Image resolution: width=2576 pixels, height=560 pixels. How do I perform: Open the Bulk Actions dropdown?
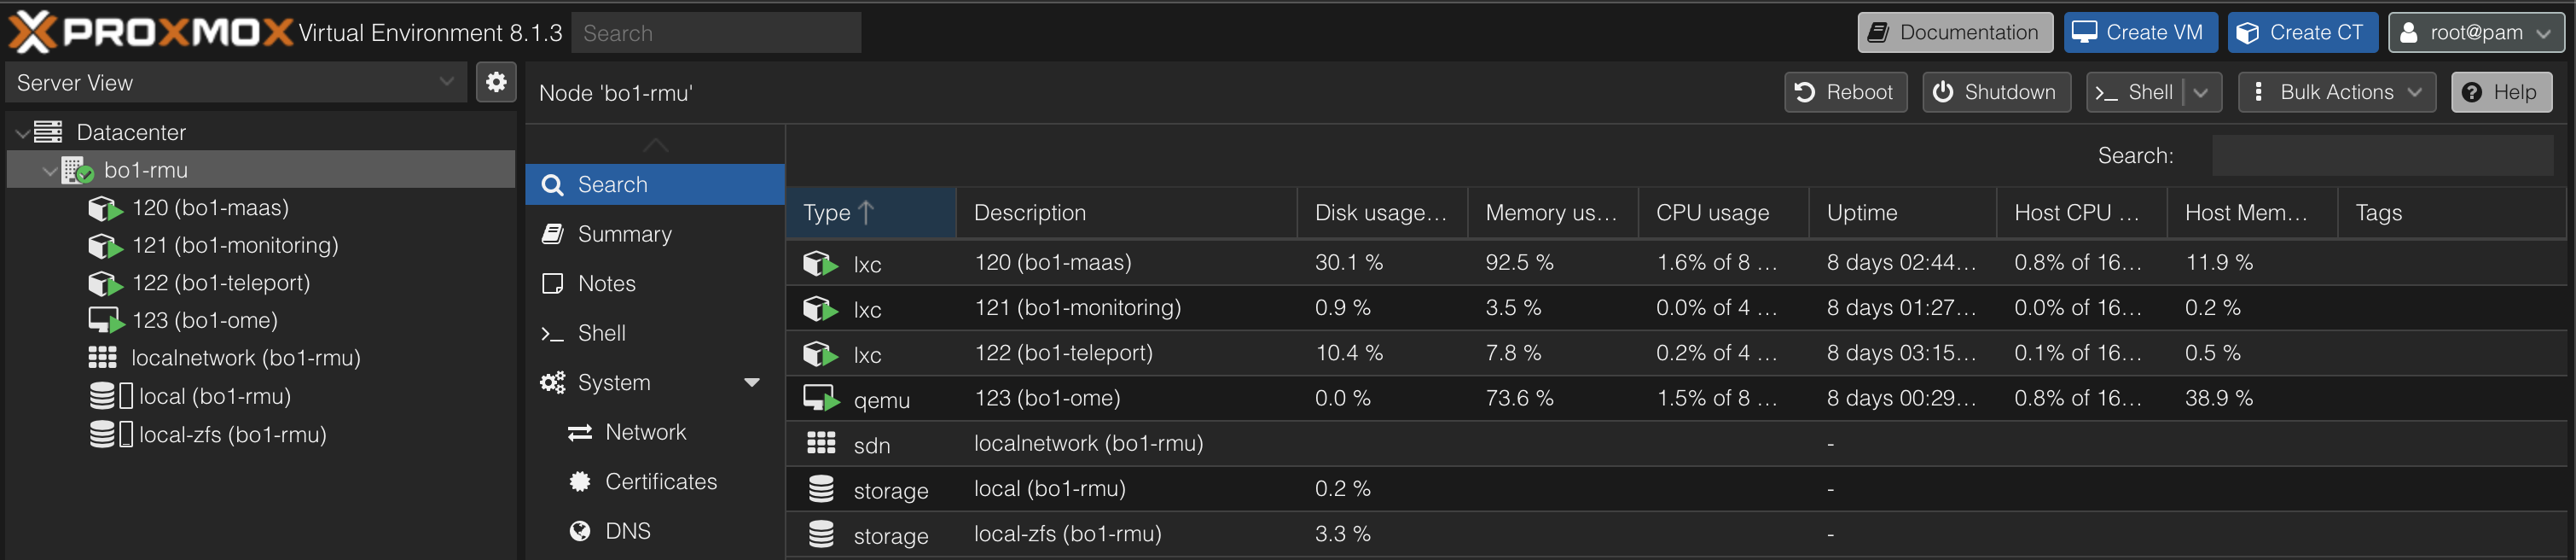click(x=2337, y=92)
